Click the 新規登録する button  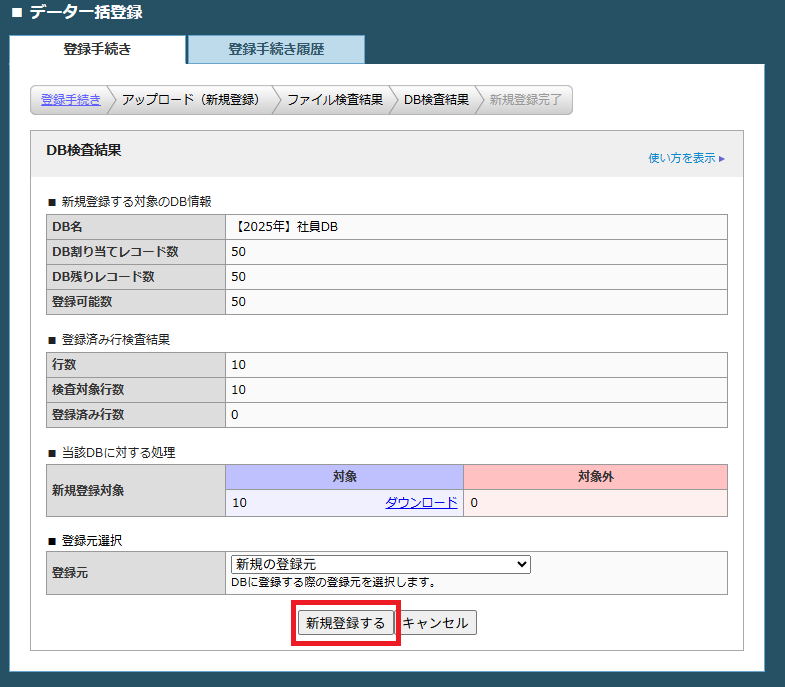click(345, 623)
